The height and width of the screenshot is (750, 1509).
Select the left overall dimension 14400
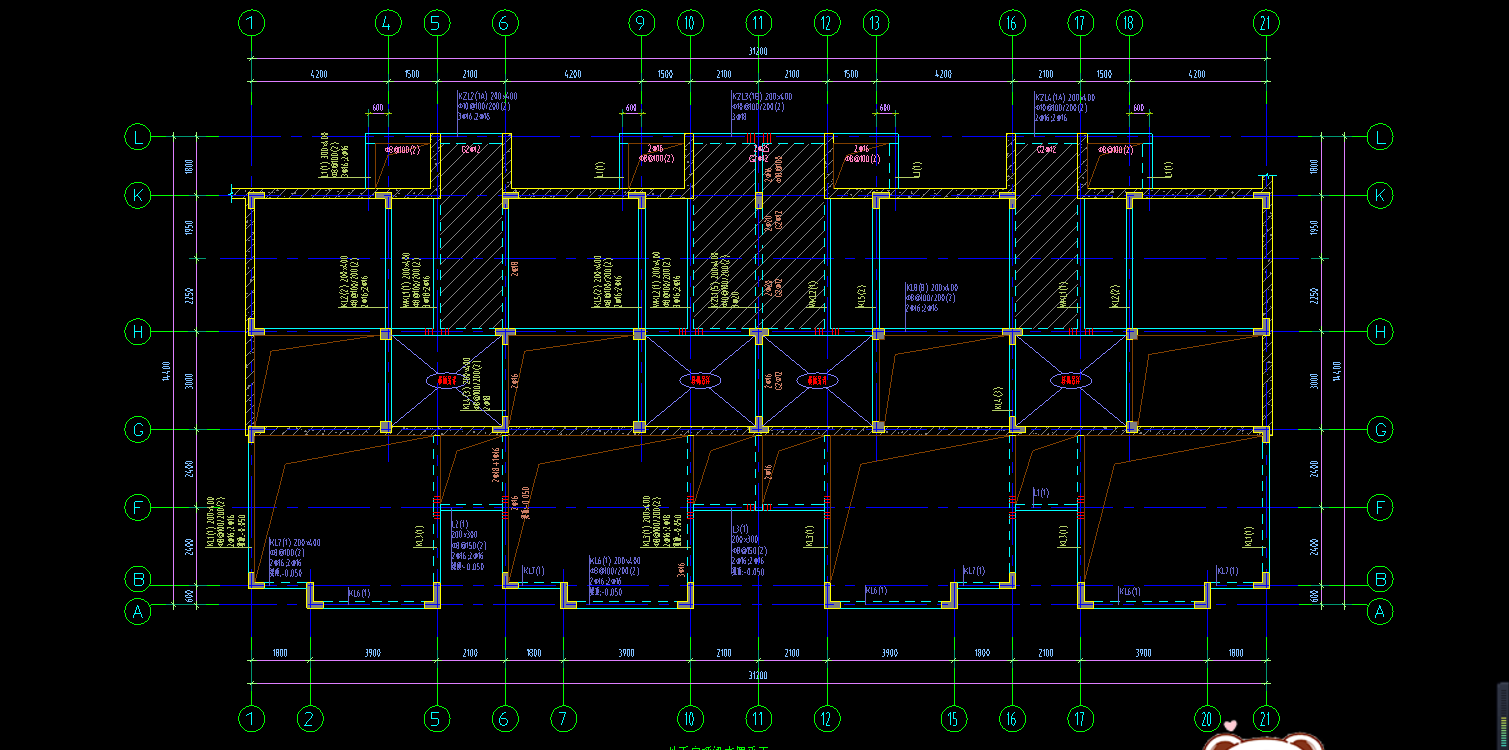[x=165, y=372]
